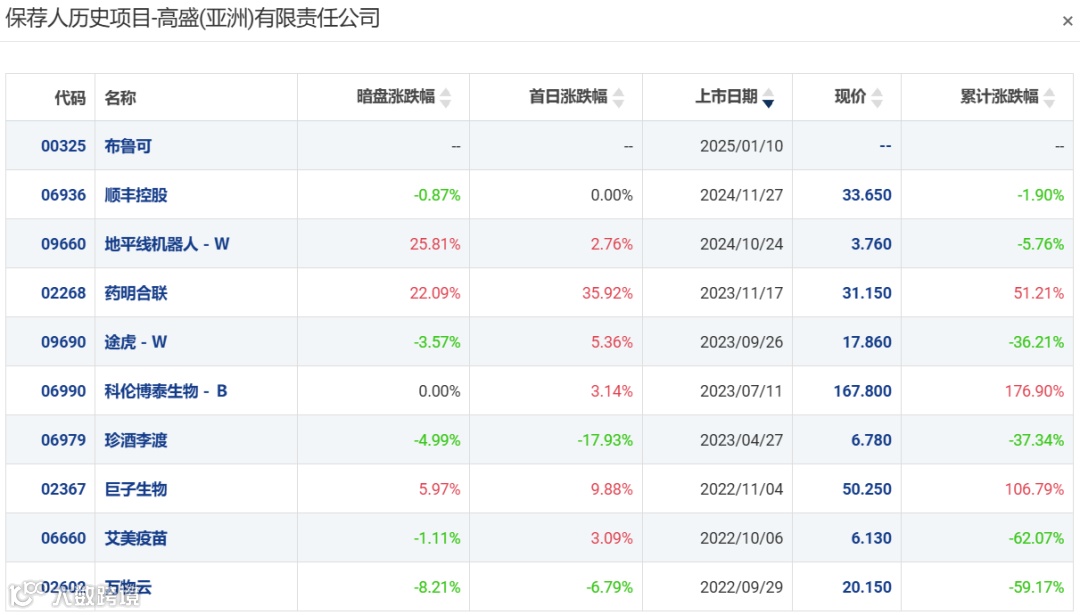Sort by 首日涨跌幅 column arrows
This screenshot has width=1080, height=615.
[619, 98]
